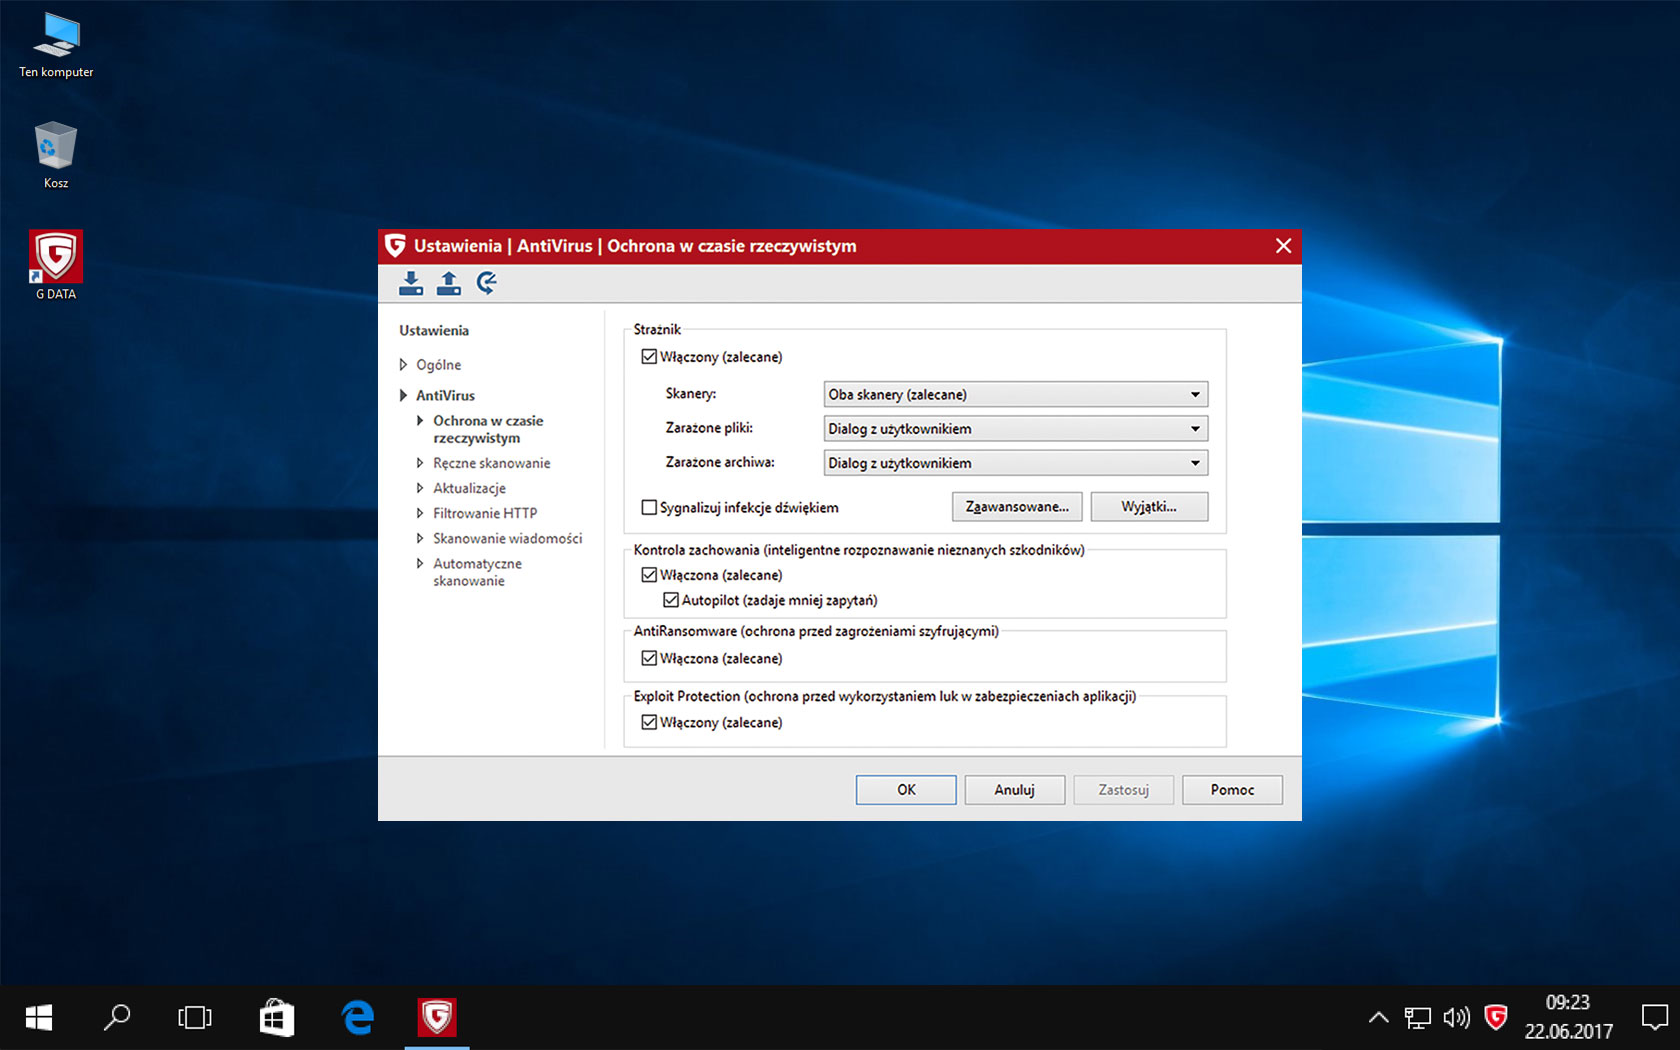The height and width of the screenshot is (1050, 1680).
Task: Click the Zaawansowane... button
Action: point(1017,507)
